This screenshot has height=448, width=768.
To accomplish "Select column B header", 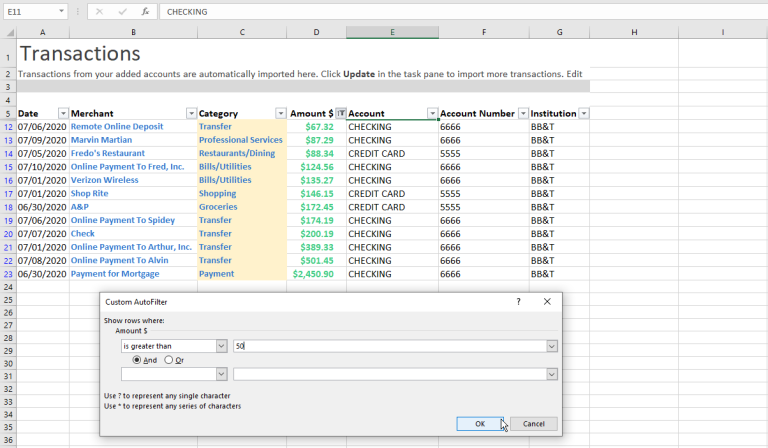I will (133, 32).
